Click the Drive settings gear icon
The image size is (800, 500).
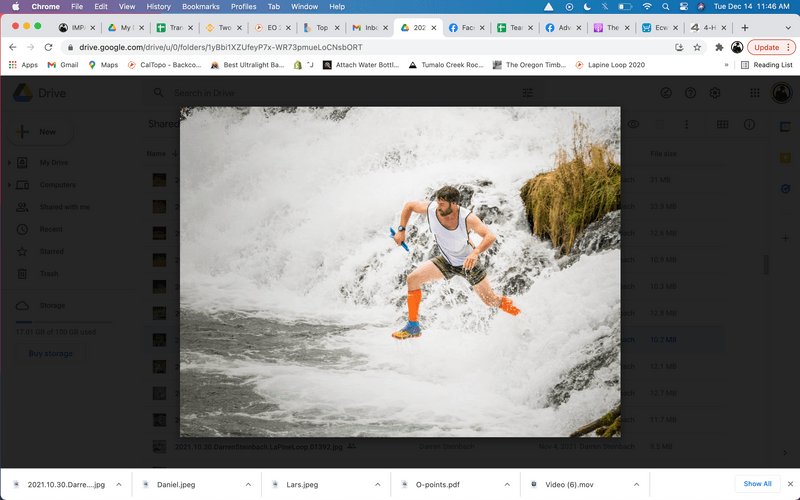(715, 93)
